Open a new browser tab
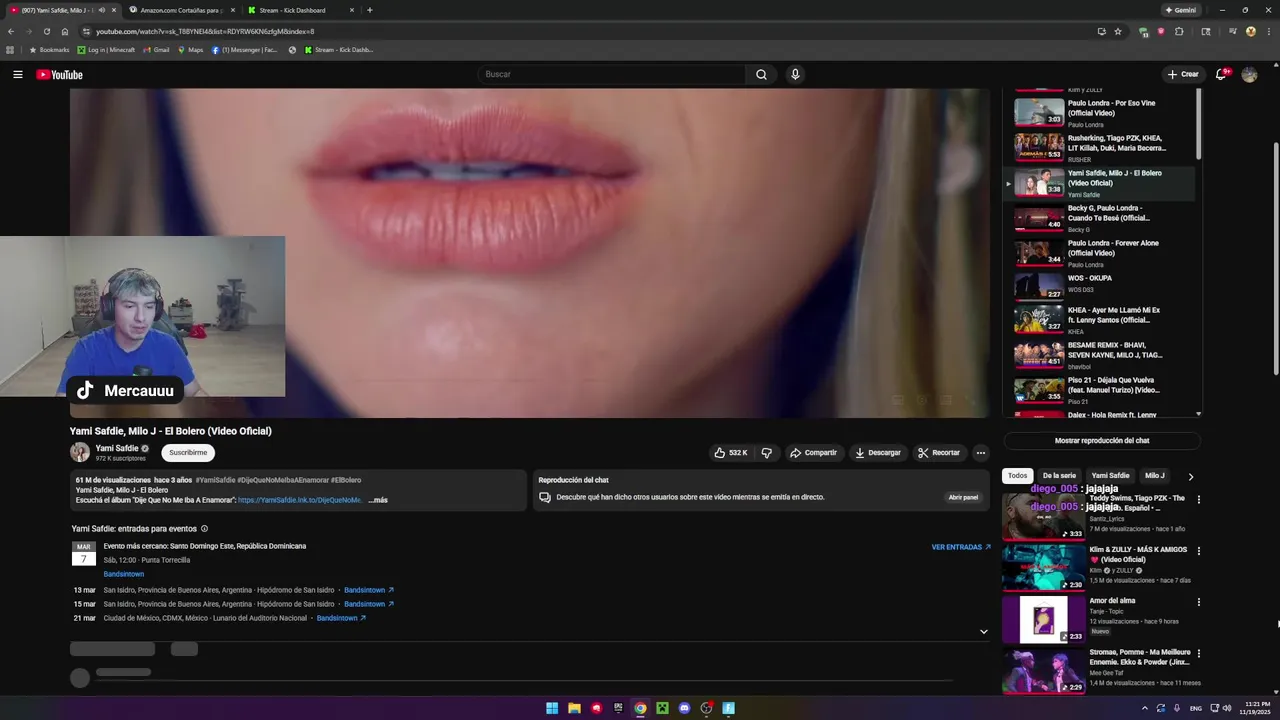This screenshot has width=1280, height=720. tap(369, 10)
